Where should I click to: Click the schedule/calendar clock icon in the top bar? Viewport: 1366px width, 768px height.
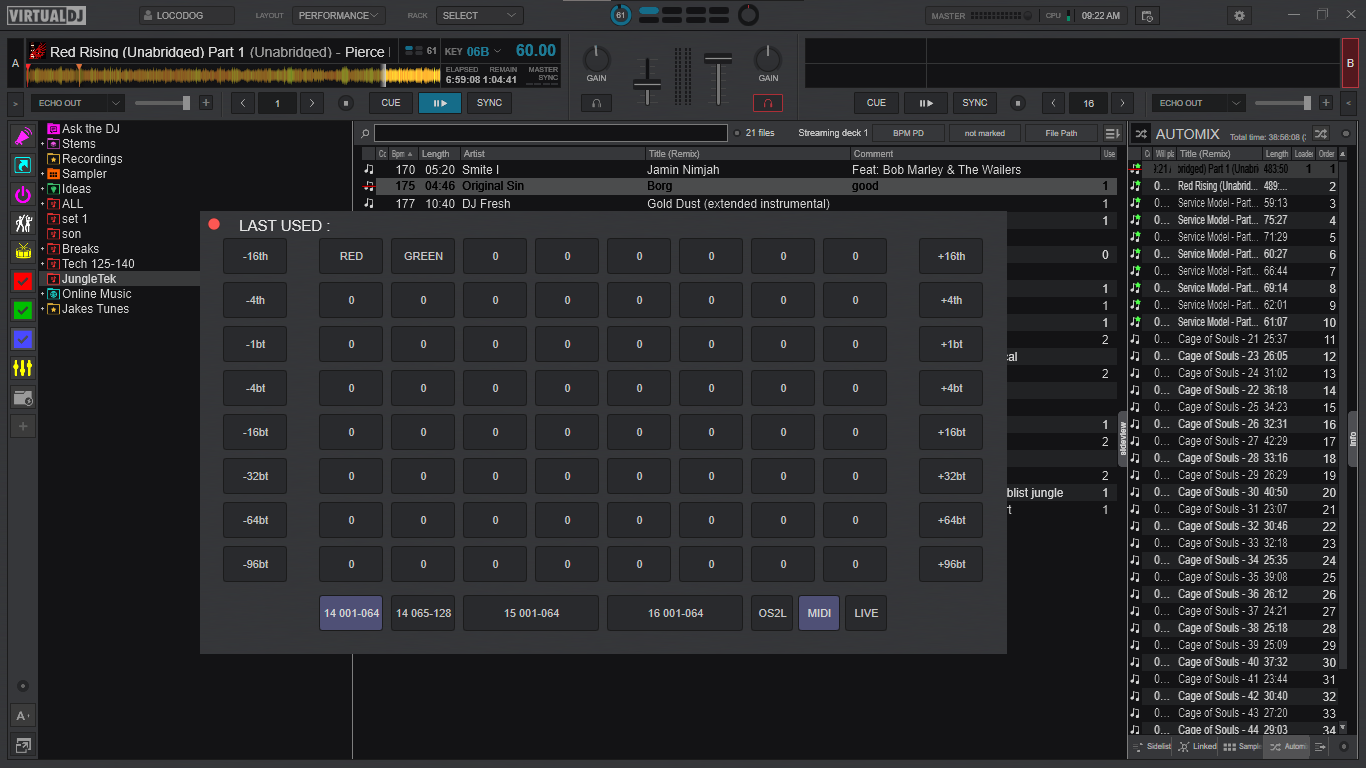[x=1147, y=16]
